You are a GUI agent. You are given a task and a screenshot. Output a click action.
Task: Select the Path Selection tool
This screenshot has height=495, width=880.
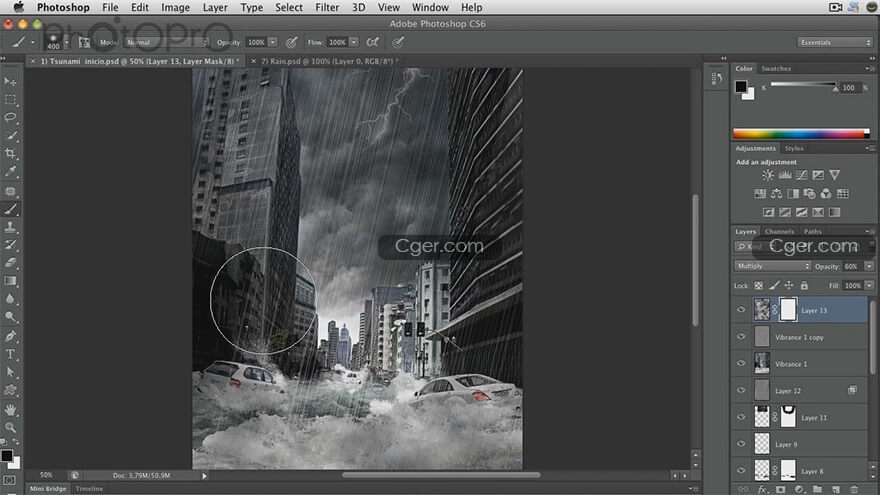click(x=10, y=372)
